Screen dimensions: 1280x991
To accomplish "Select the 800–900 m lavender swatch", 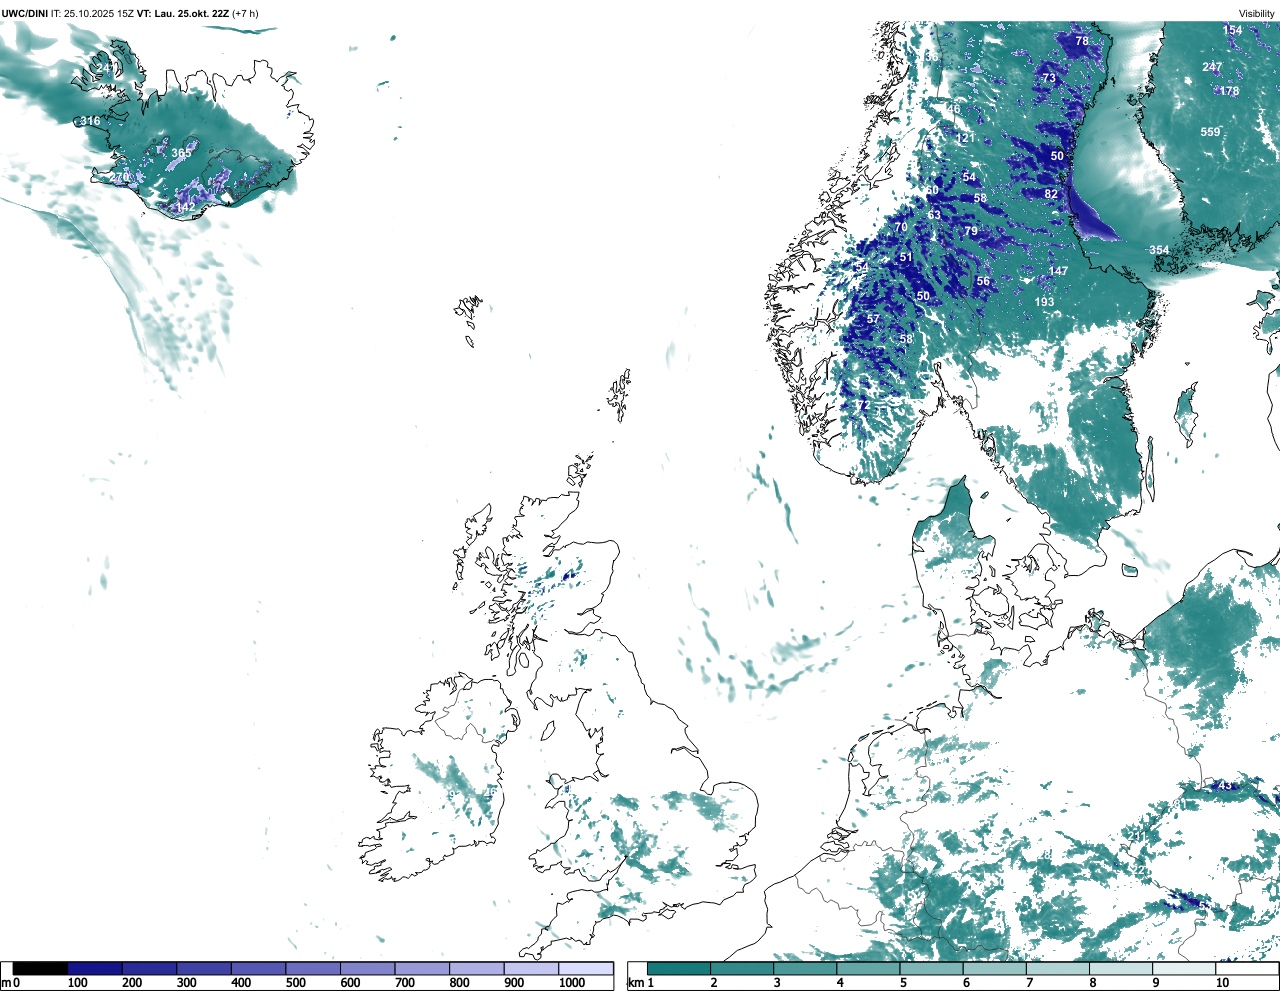I will pos(477,968).
